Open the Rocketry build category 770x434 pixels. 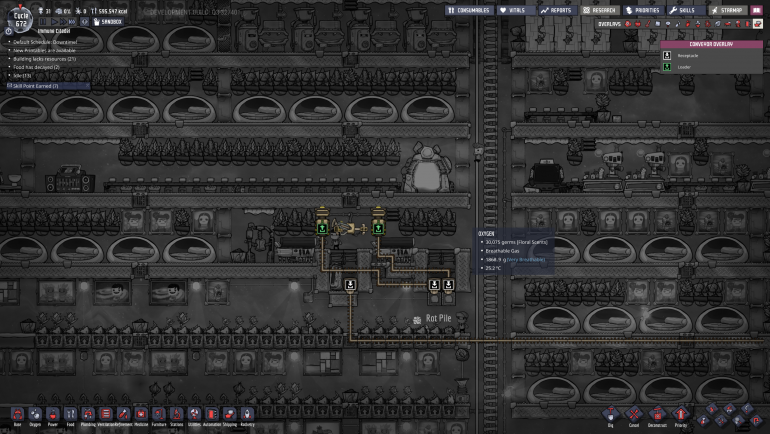pos(248,415)
